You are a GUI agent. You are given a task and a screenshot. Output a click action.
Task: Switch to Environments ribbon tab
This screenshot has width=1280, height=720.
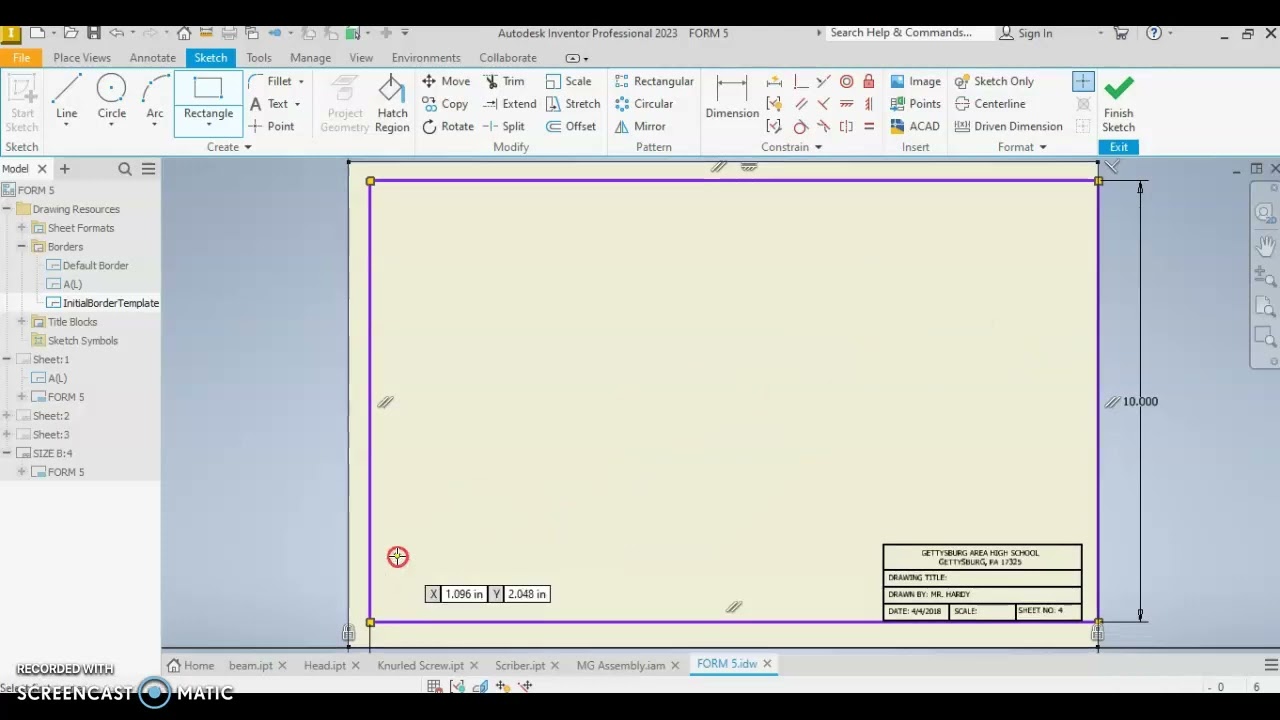(x=426, y=58)
